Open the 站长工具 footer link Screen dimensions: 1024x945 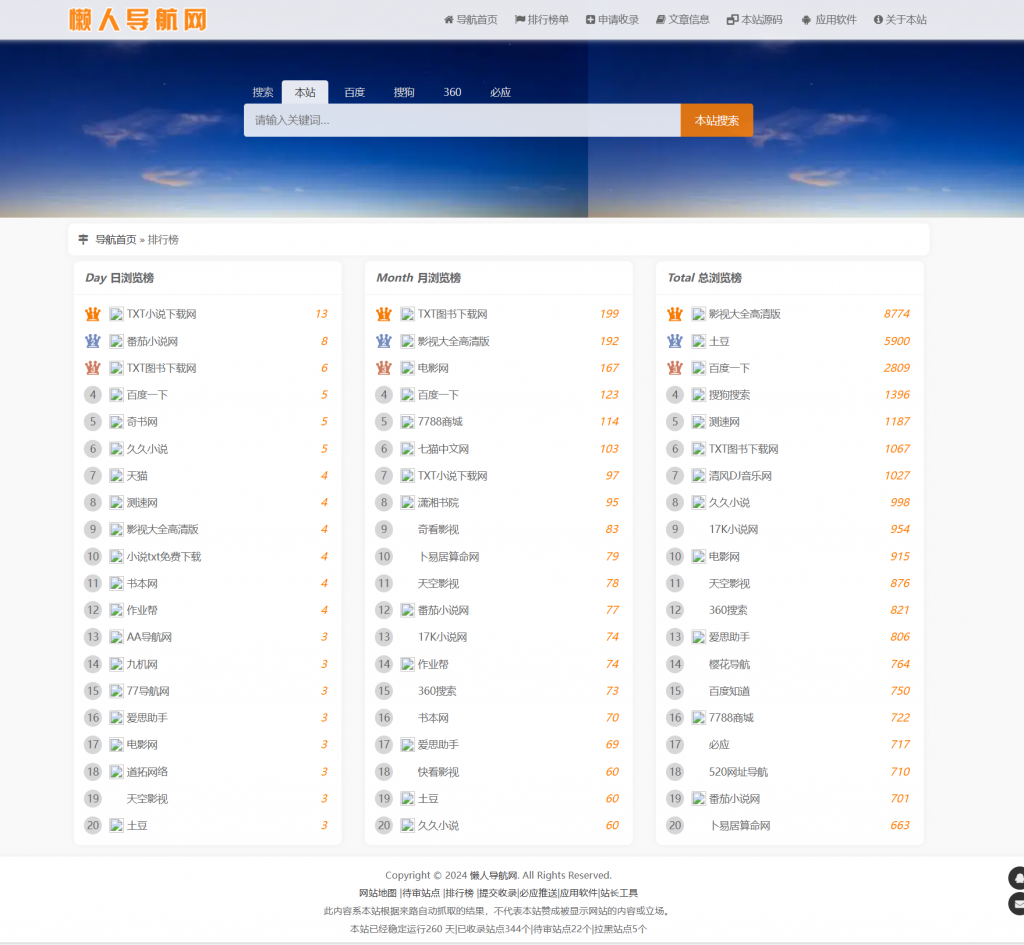[x=619, y=893]
